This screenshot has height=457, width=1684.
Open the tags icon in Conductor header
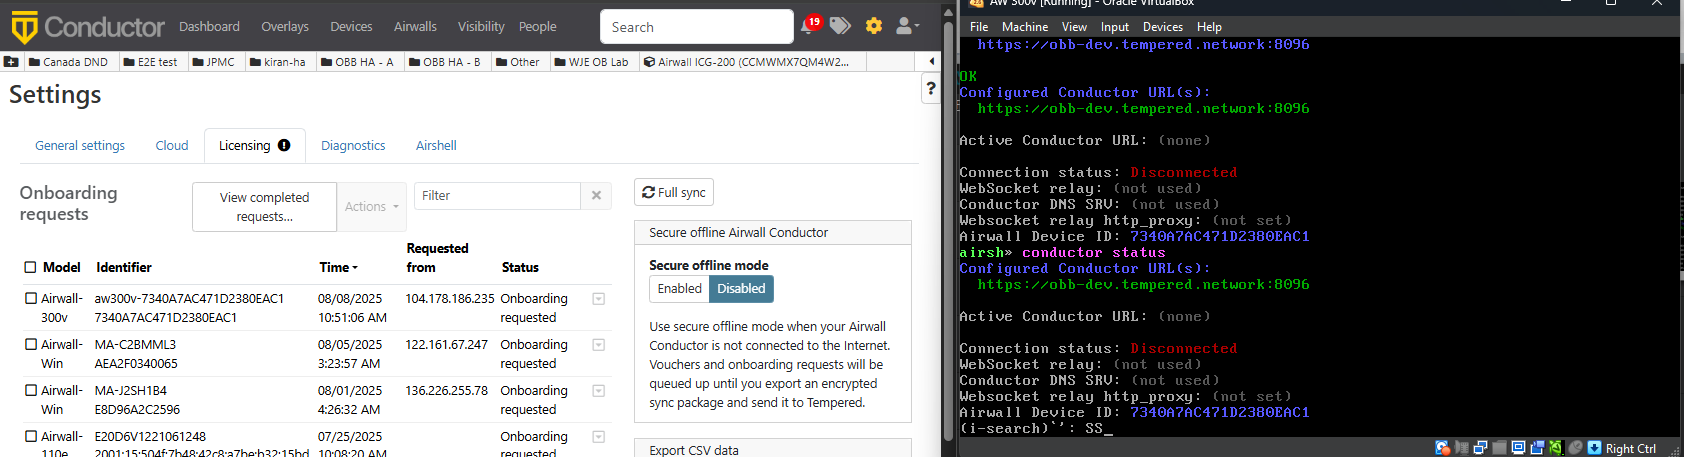coord(841,26)
